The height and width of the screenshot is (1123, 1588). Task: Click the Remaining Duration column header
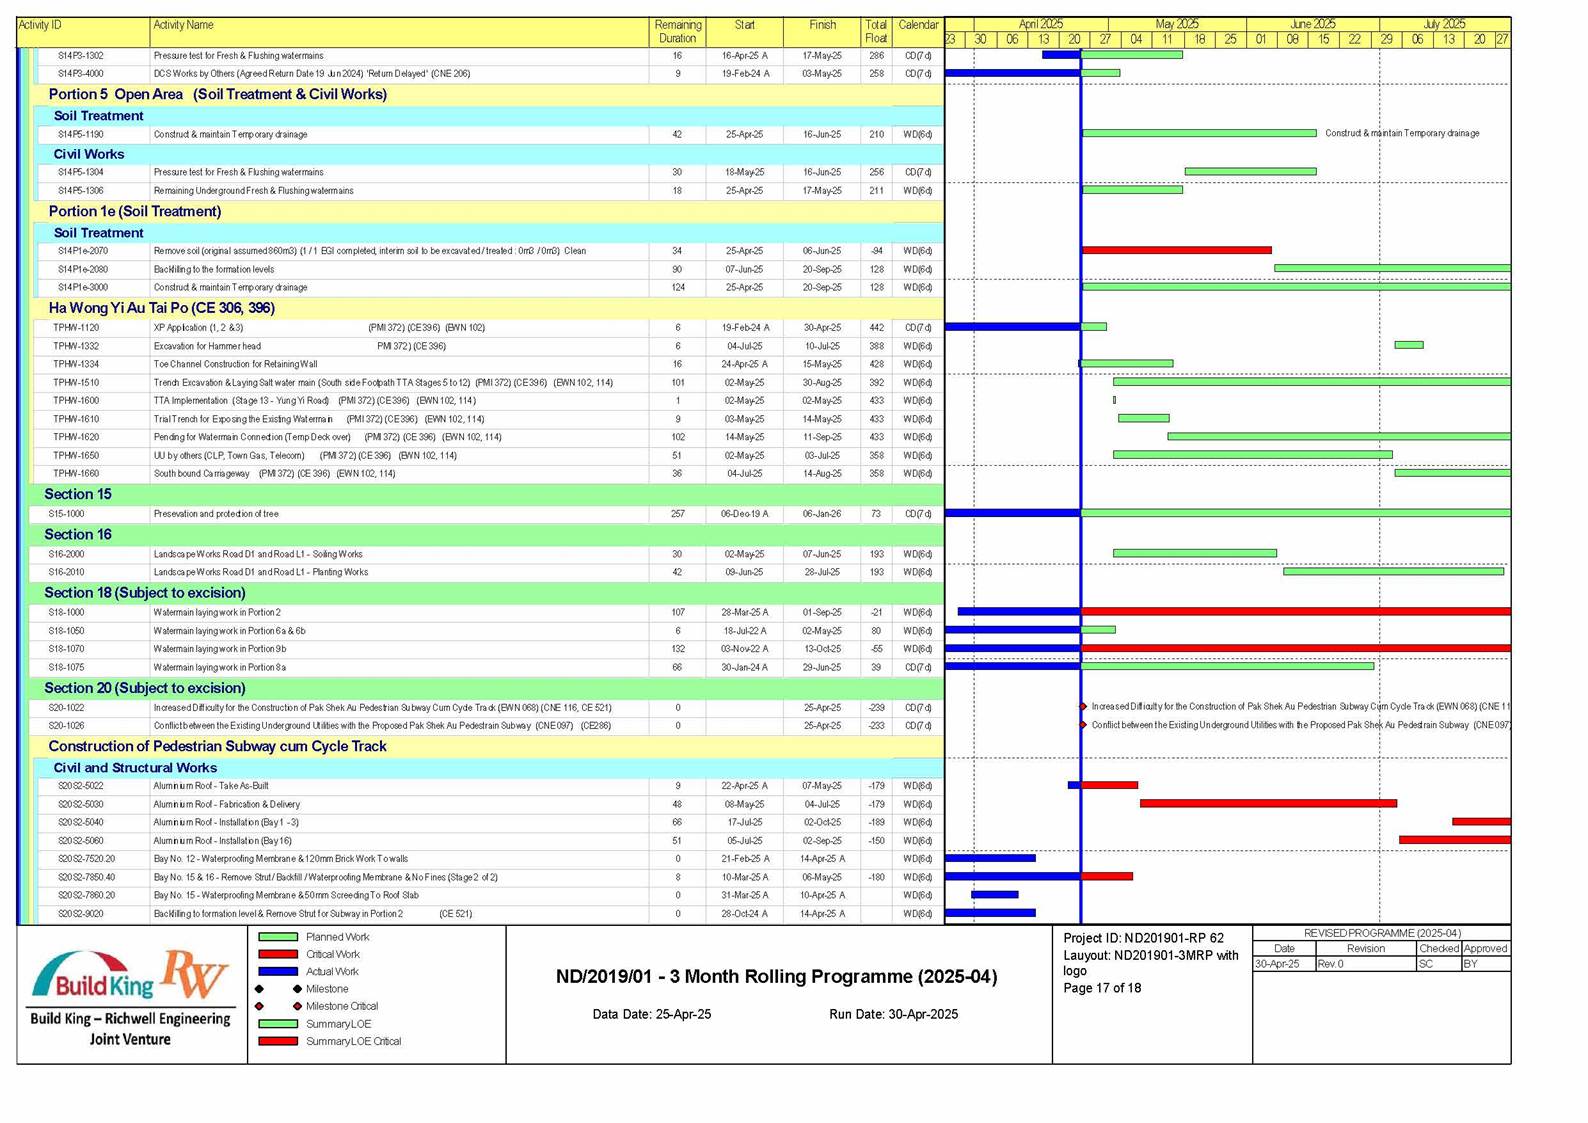(x=677, y=32)
